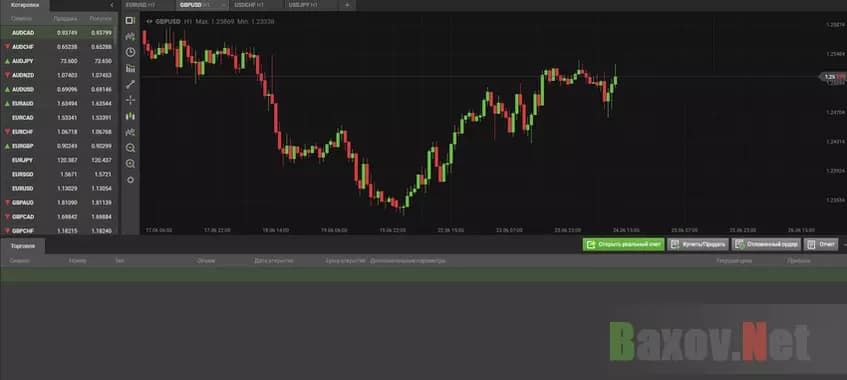Open chart settings gear icon
Viewport: 847px width, 380px height.
pyautogui.click(x=130, y=180)
